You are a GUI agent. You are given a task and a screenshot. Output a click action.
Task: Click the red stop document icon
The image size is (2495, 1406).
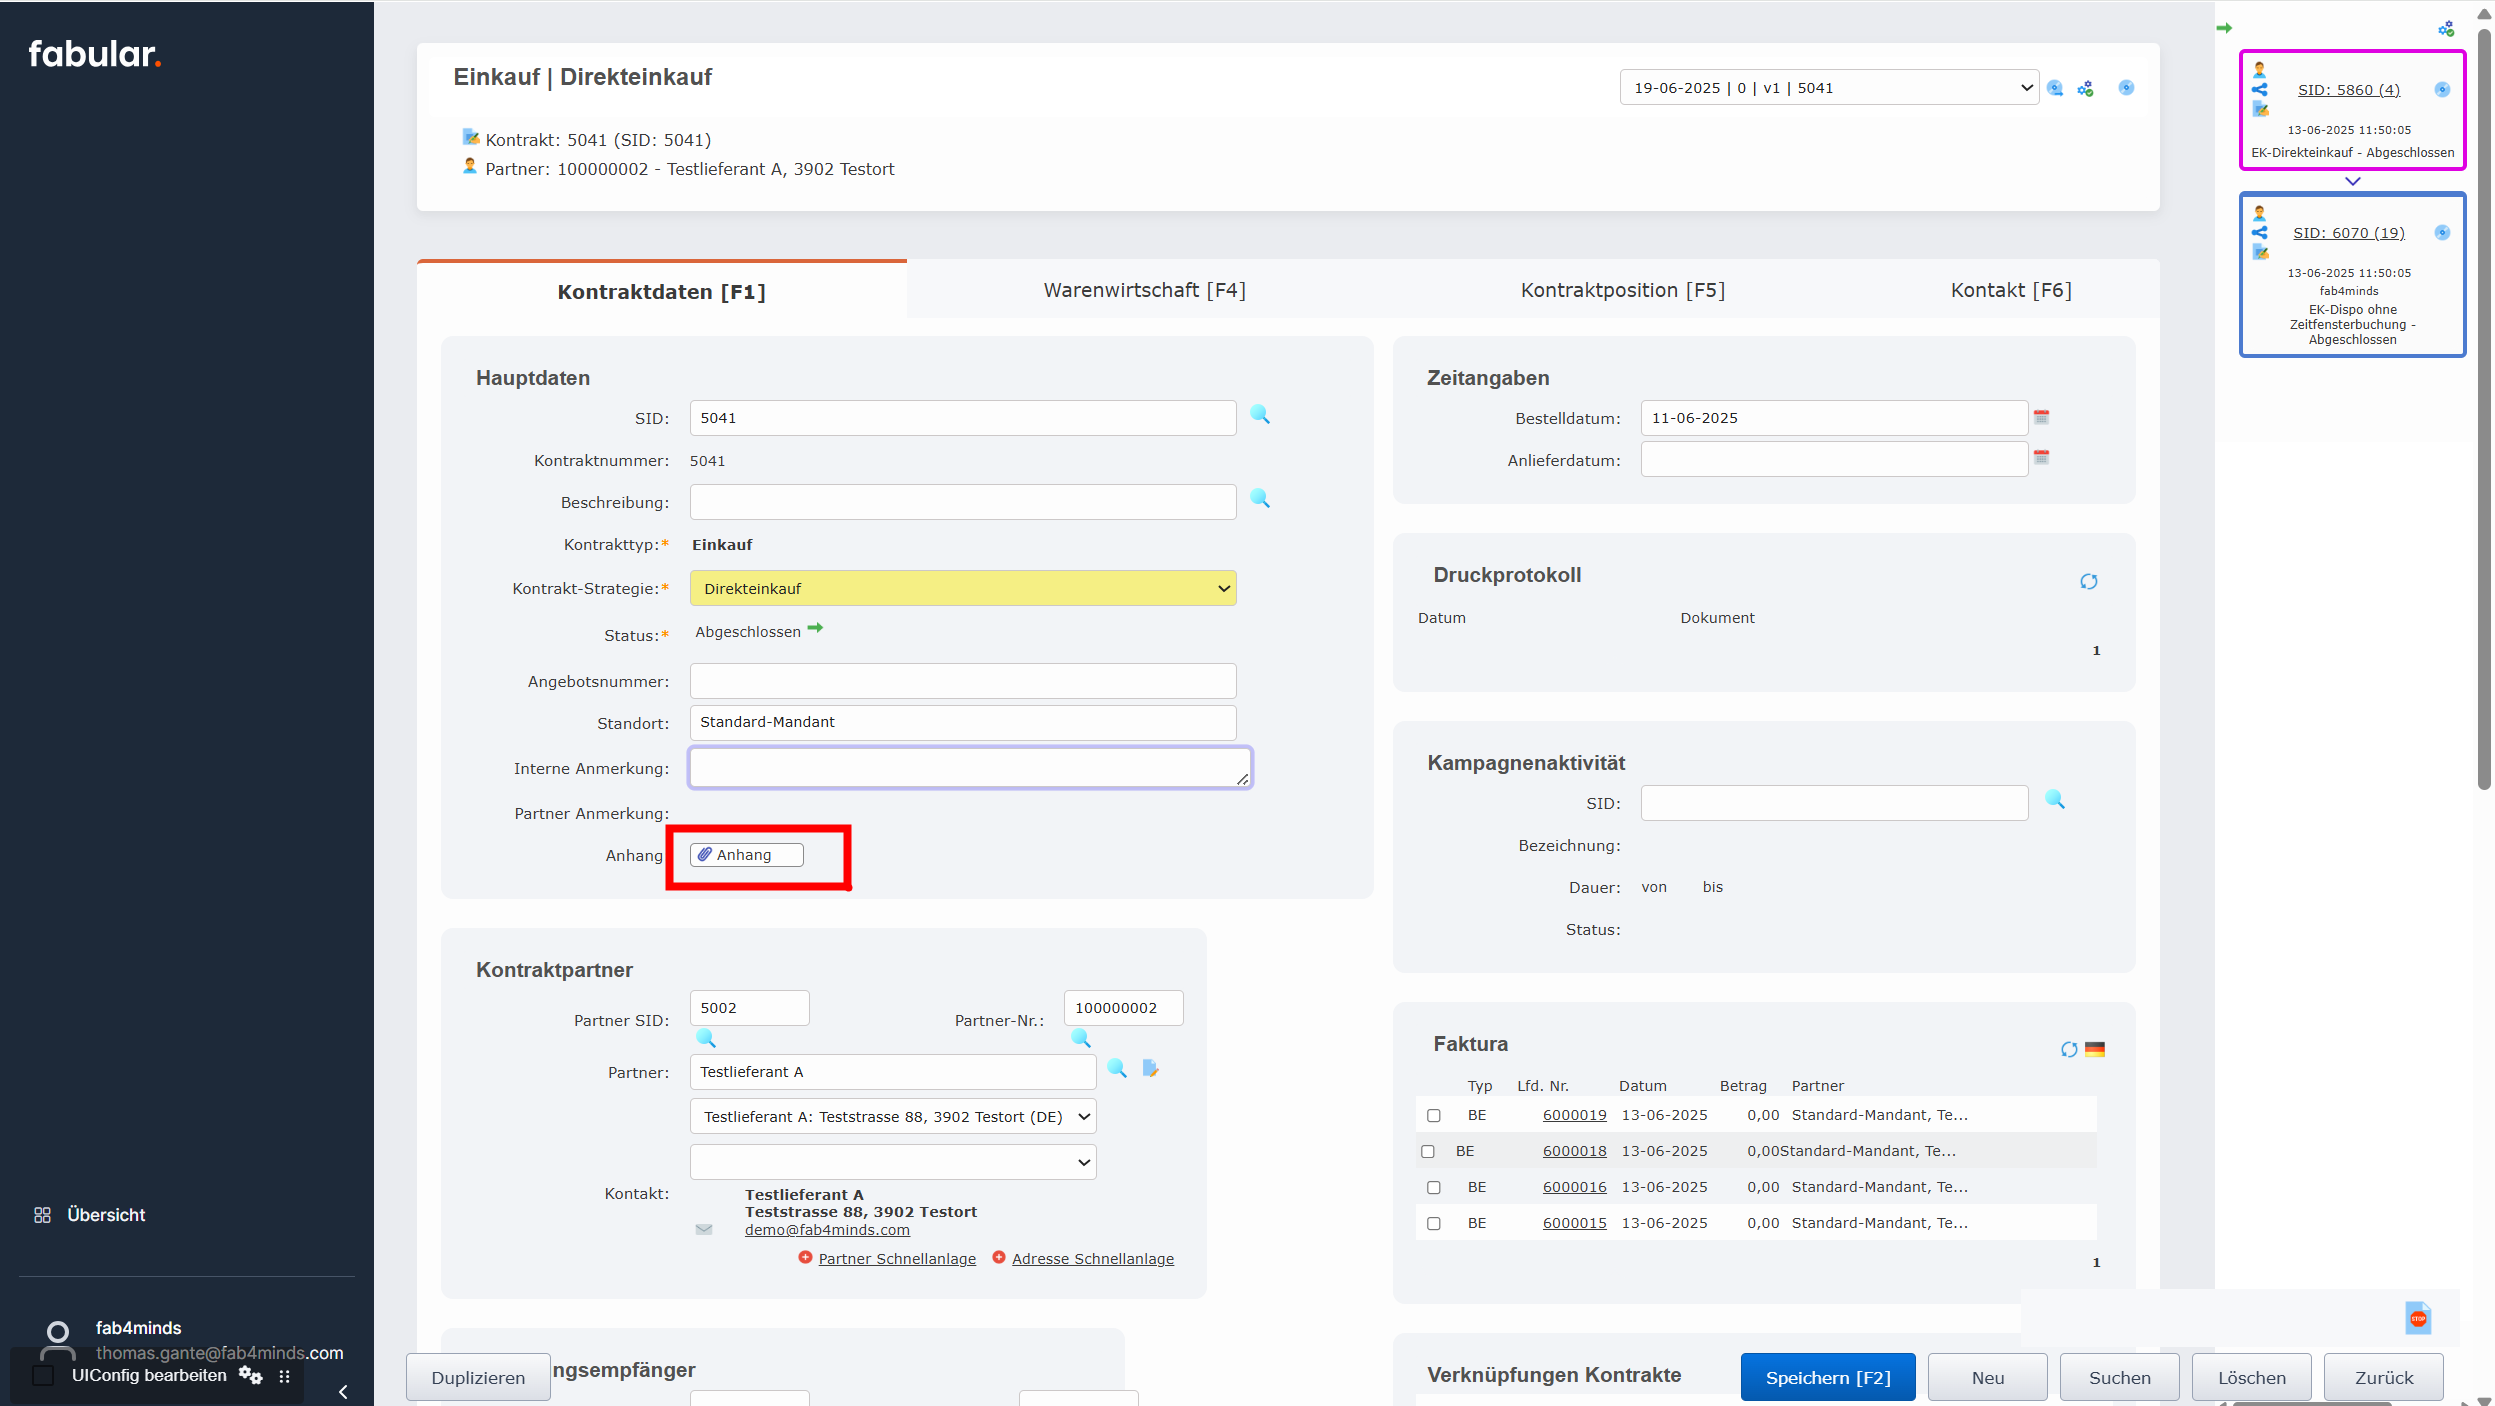(x=2417, y=1318)
